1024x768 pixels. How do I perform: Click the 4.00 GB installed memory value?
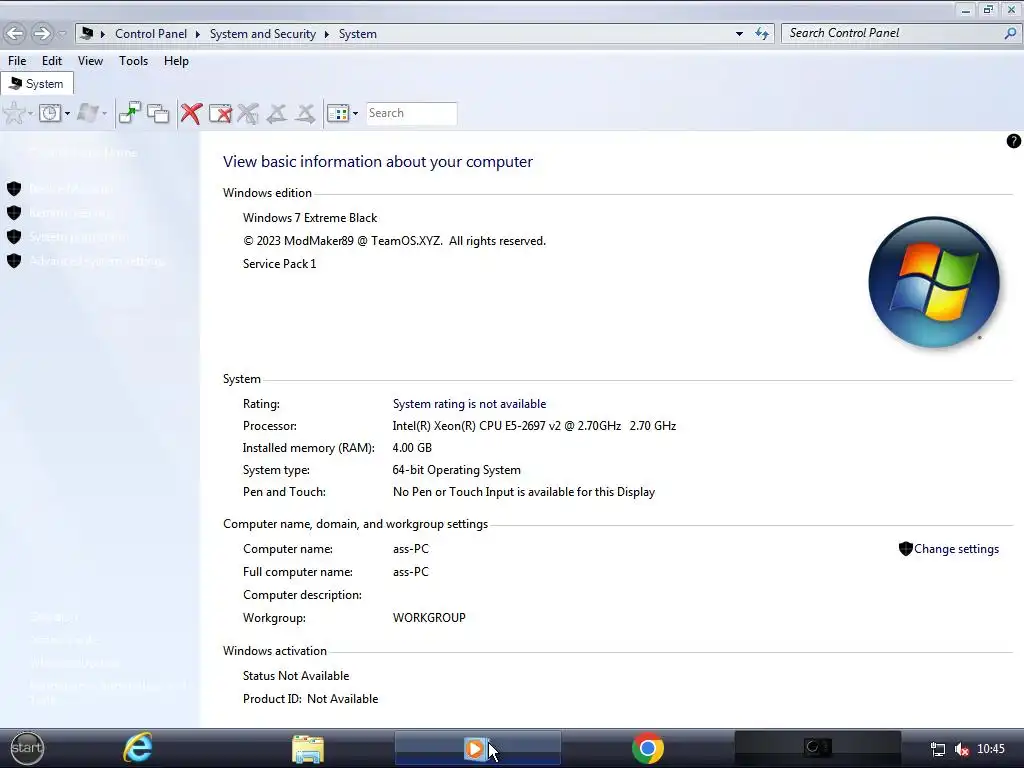pos(411,448)
